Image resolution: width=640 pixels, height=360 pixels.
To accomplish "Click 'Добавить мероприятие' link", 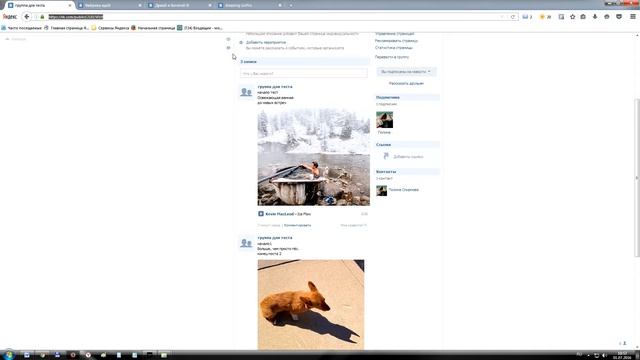I will (x=266, y=42).
